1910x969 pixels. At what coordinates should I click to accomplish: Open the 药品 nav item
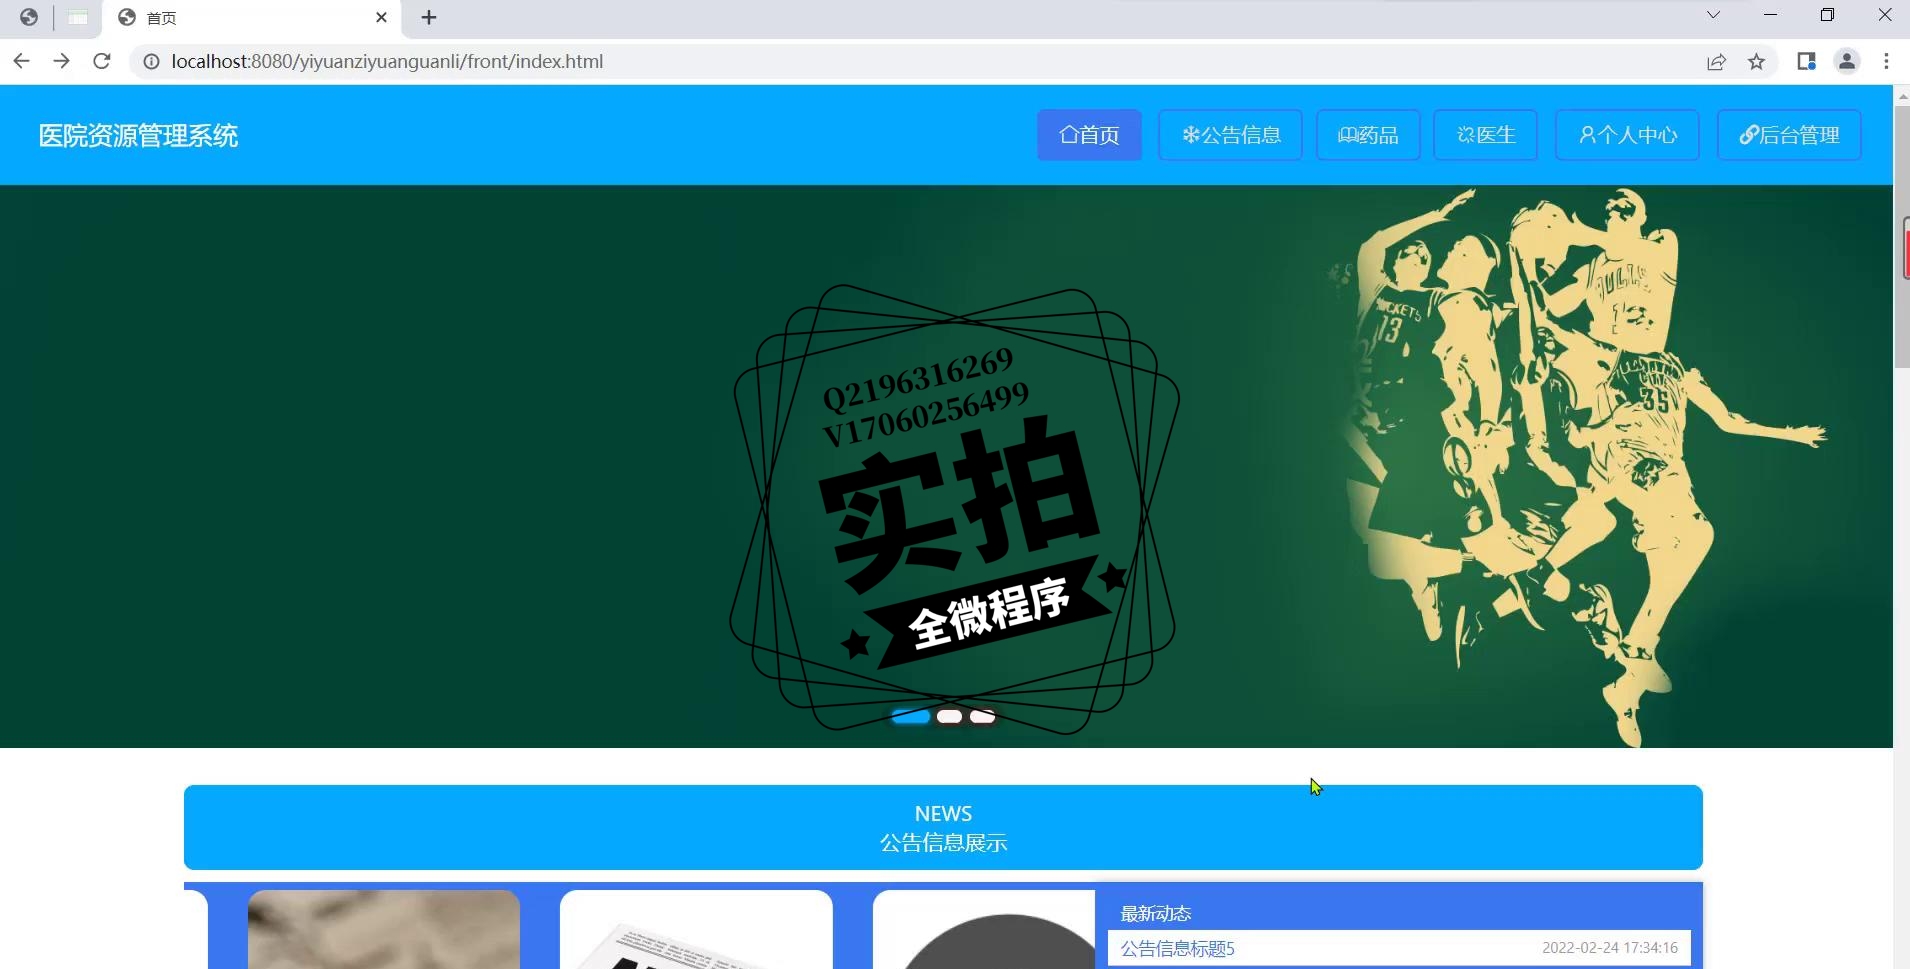tap(1368, 135)
